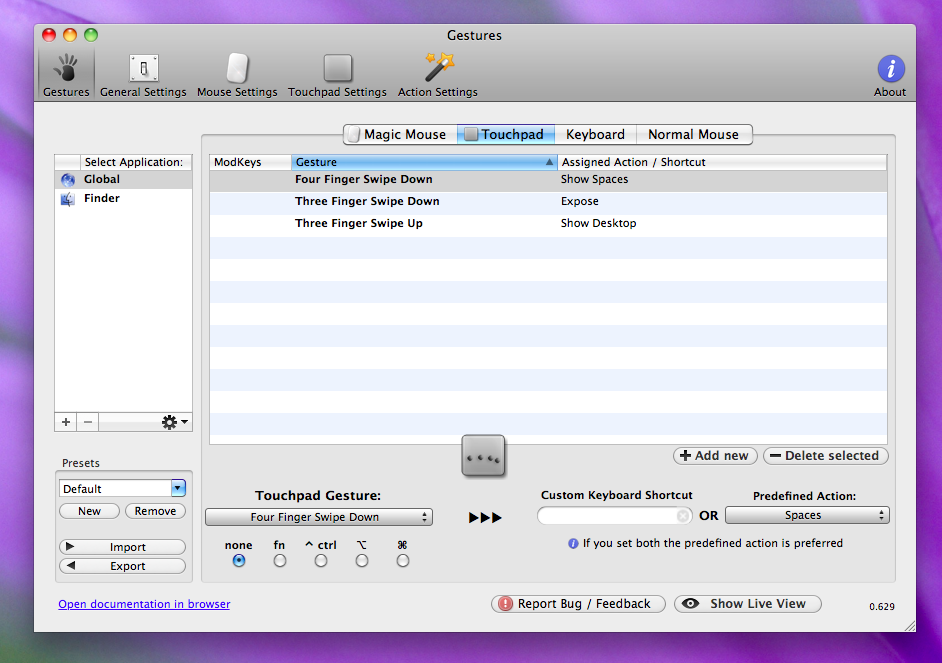Click the Add new button
The width and height of the screenshot is (942, 663).
coord(714,456)
